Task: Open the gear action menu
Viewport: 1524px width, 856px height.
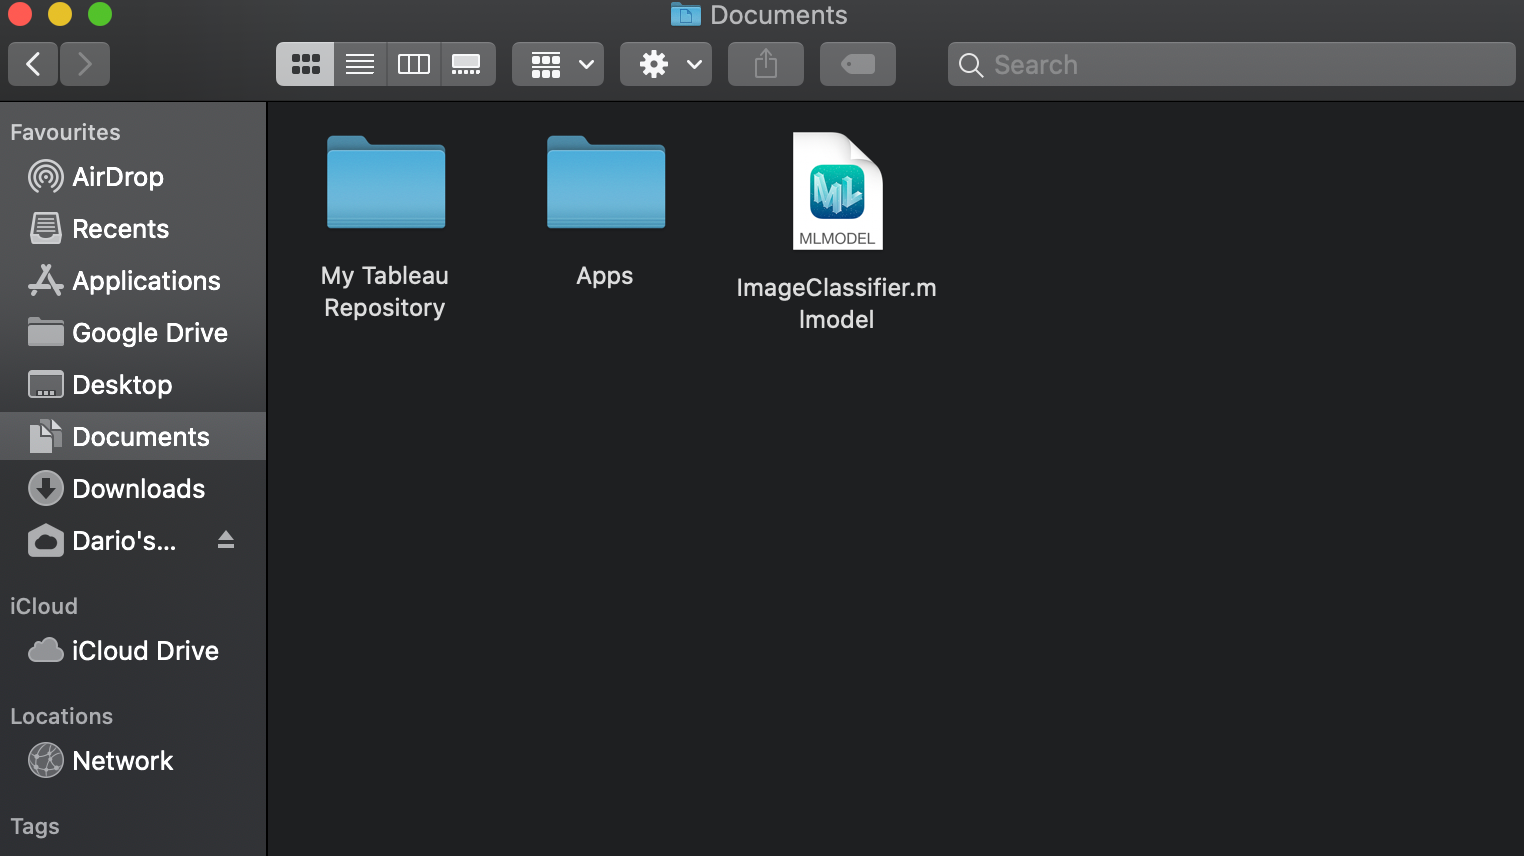Action: click(666, 64)
